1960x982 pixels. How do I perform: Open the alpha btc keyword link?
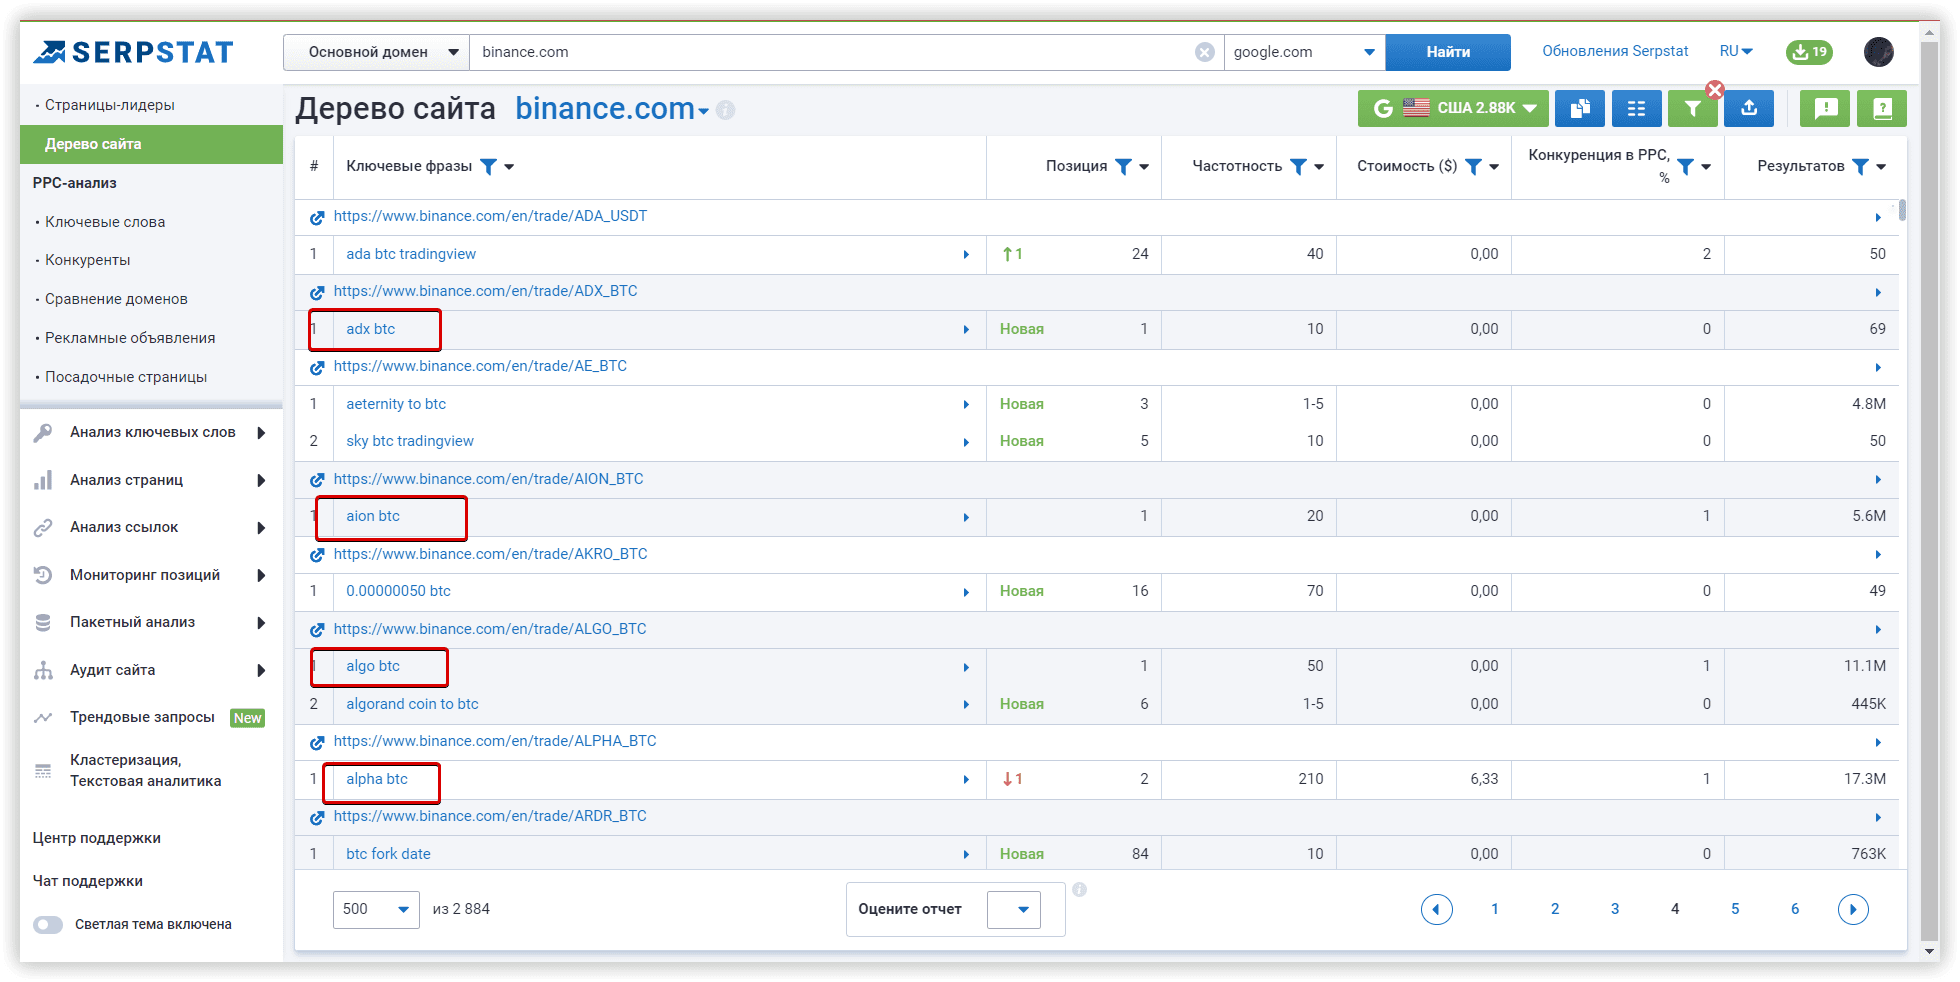click(377, 779)
